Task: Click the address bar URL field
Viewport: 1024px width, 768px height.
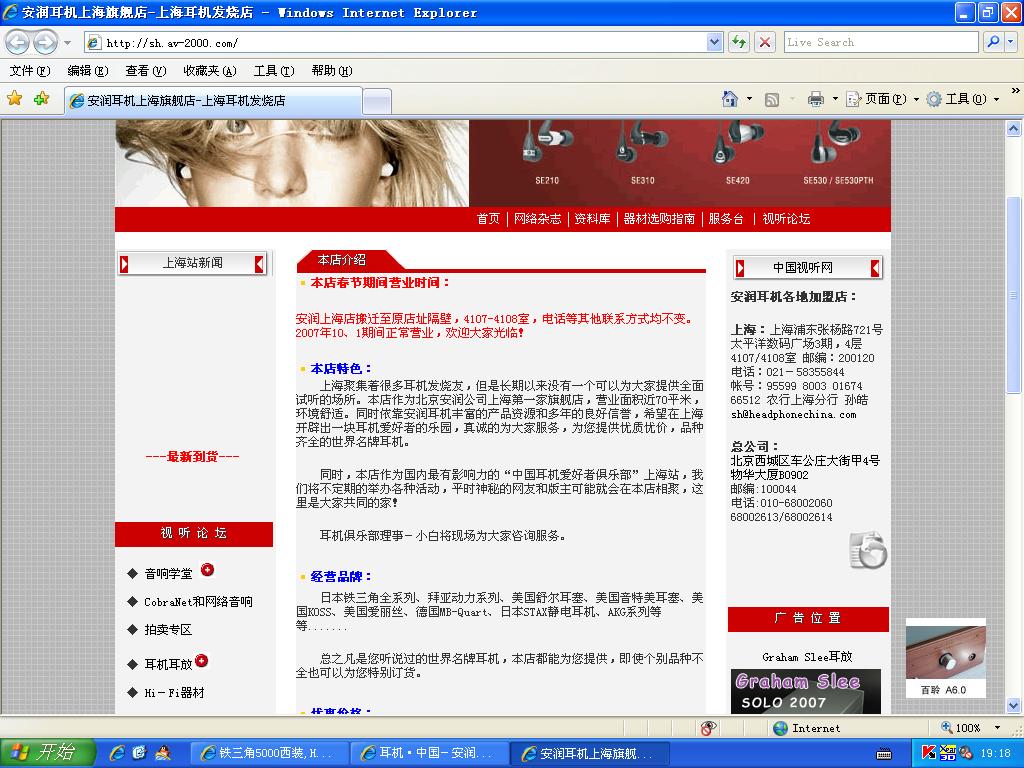Action: [x=395, y=43]
